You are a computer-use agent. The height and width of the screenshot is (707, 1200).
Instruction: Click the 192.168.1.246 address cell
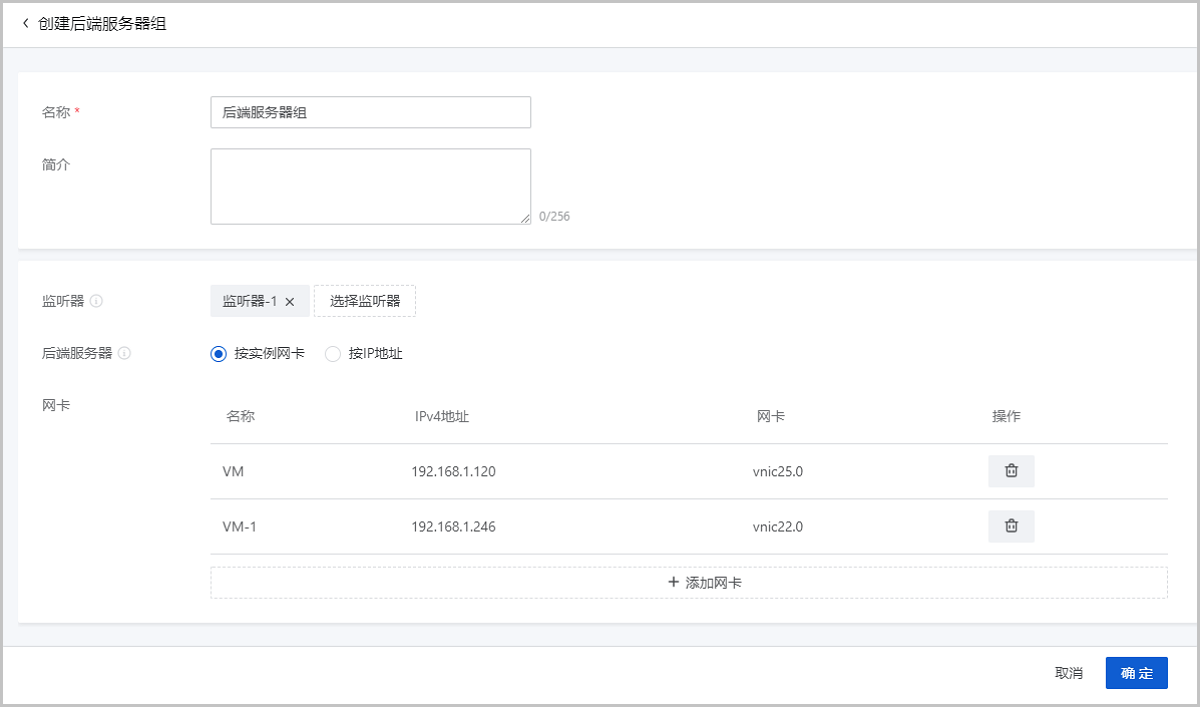tap(453, 526)
